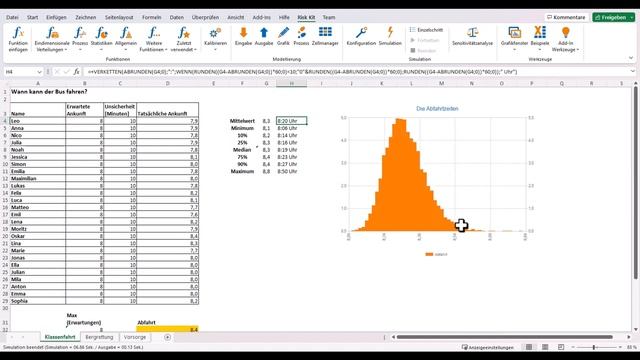Click into the VERKETTEN formula text

pos(302,71)
